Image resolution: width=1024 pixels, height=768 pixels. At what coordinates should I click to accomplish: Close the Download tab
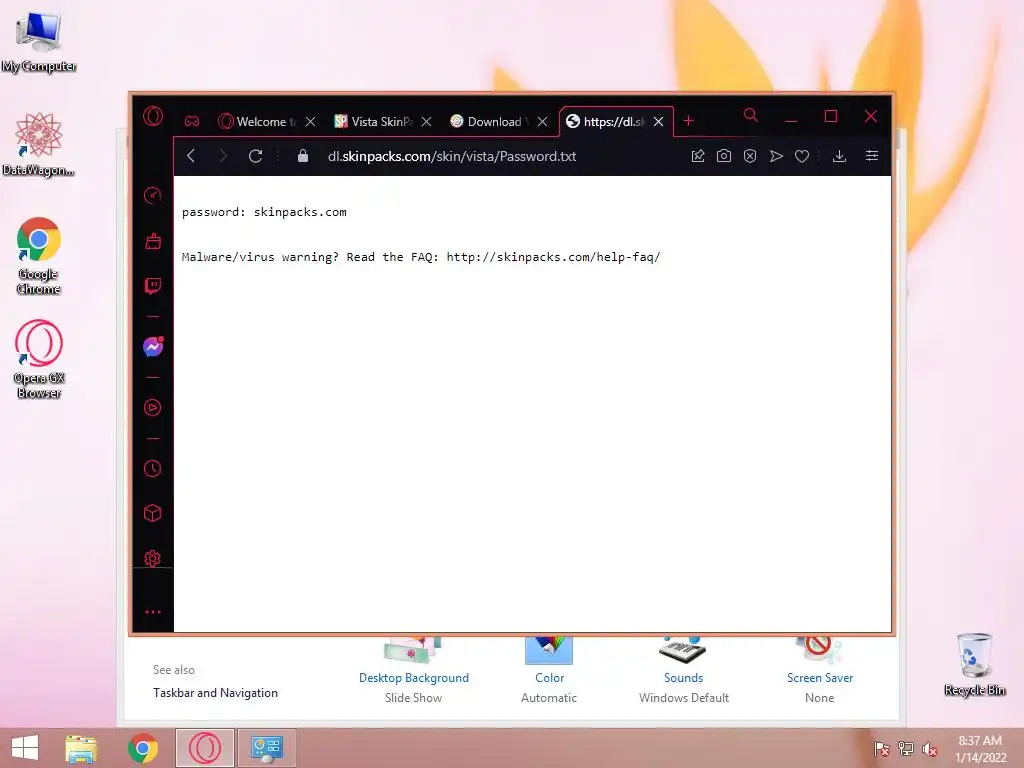click(x=542, y=121)
